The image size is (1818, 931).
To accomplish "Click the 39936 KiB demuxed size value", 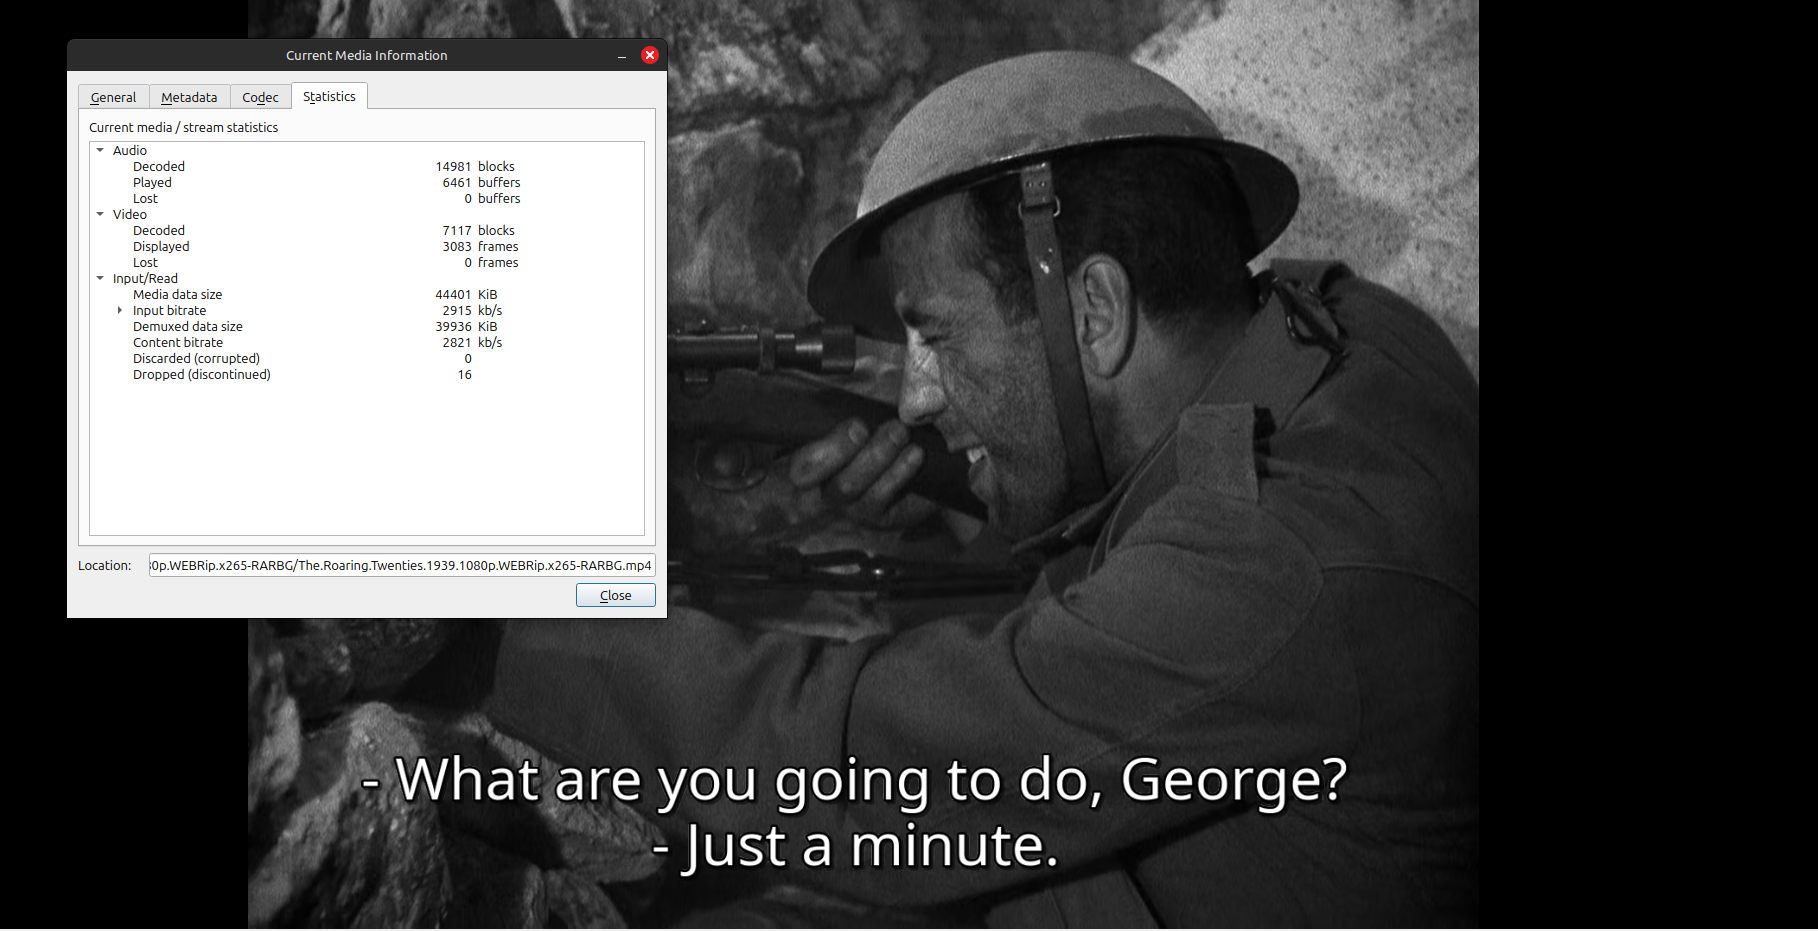I will tap(466, 326).
